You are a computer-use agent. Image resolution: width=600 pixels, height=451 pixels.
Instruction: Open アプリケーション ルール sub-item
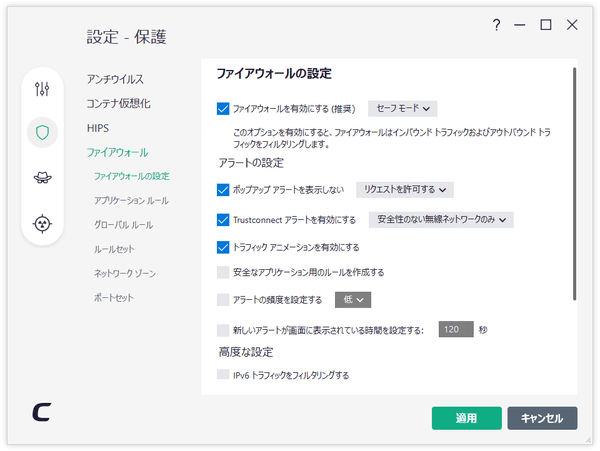[131, 200]
